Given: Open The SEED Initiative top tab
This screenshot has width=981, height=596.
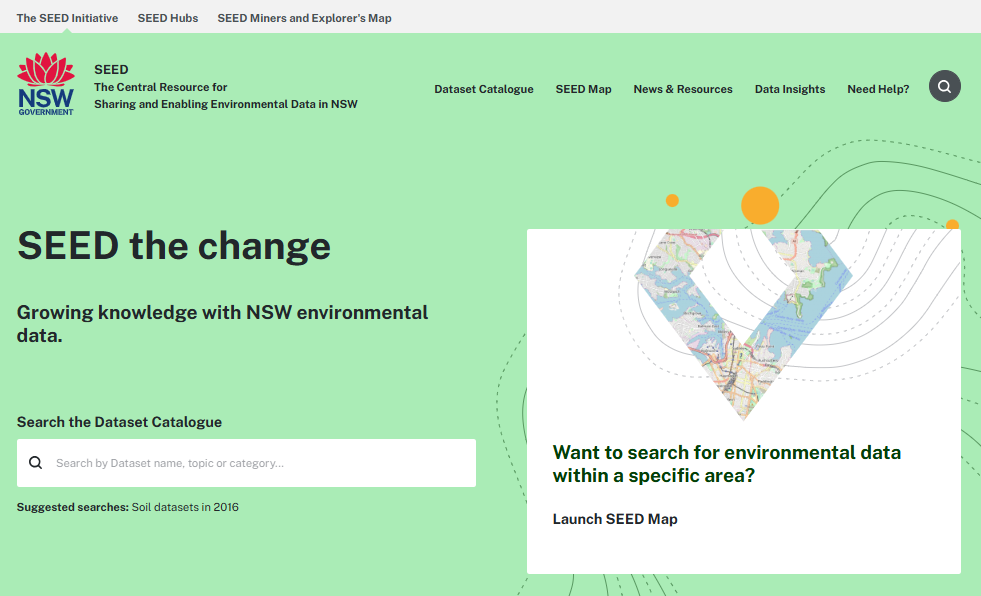Looking at the screenshot, I should pos(67,18).
